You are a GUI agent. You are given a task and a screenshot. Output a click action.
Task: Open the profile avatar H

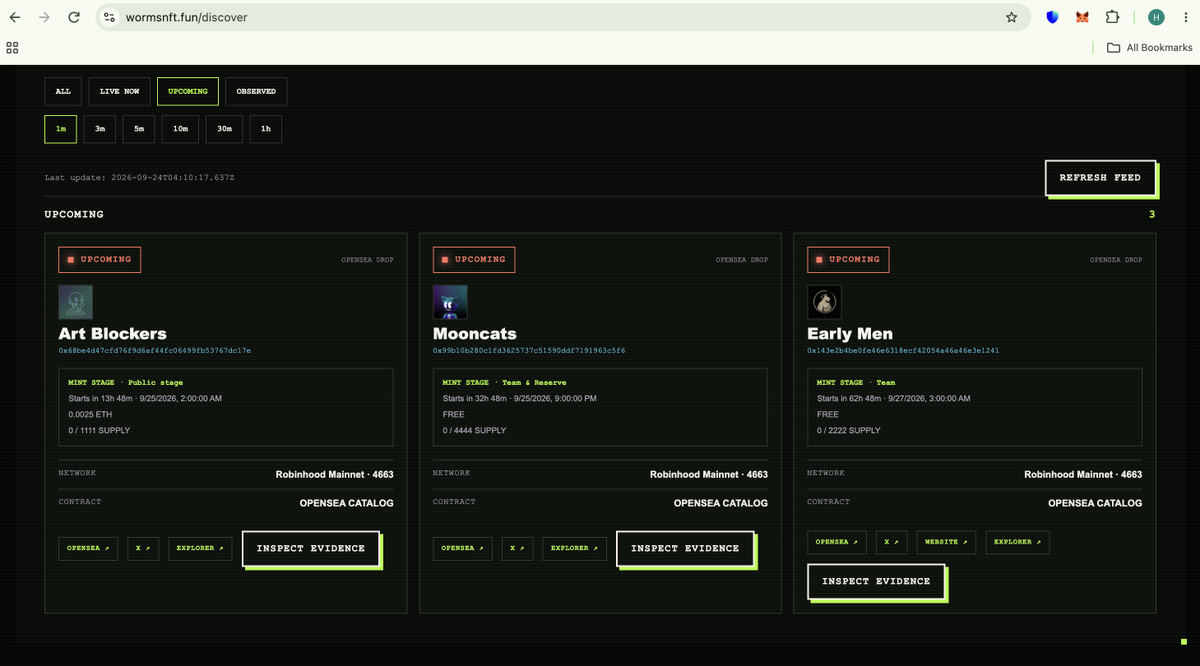[1156, 17]
